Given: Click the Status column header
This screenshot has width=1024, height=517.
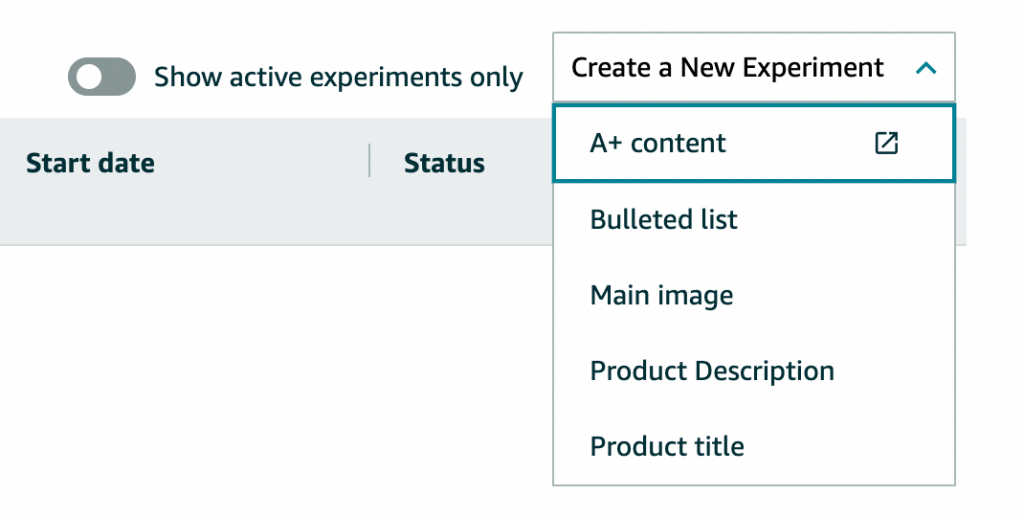Looking at the screenshot, I should pyautogui.click(x=444, y=163).
